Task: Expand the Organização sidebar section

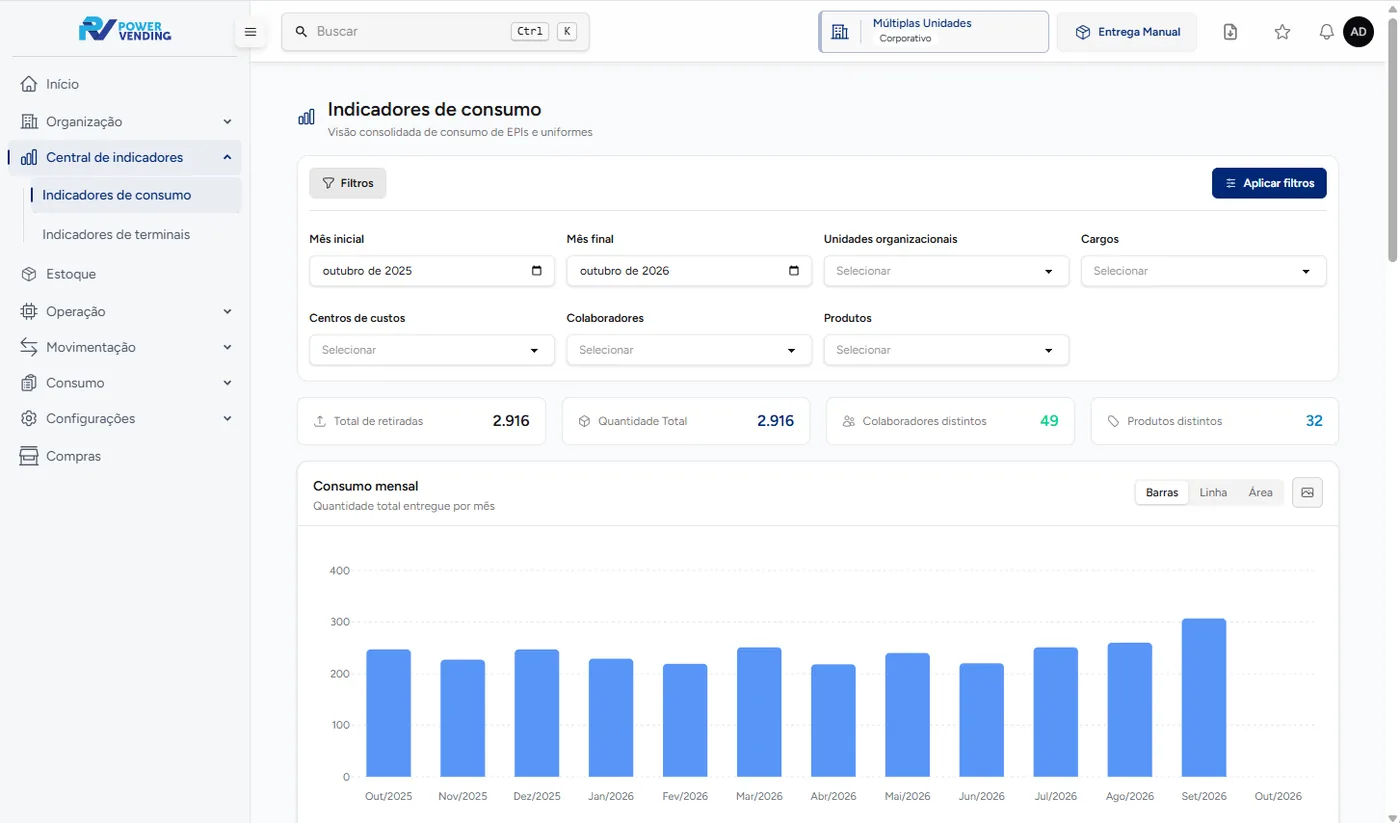Action: 125,121
